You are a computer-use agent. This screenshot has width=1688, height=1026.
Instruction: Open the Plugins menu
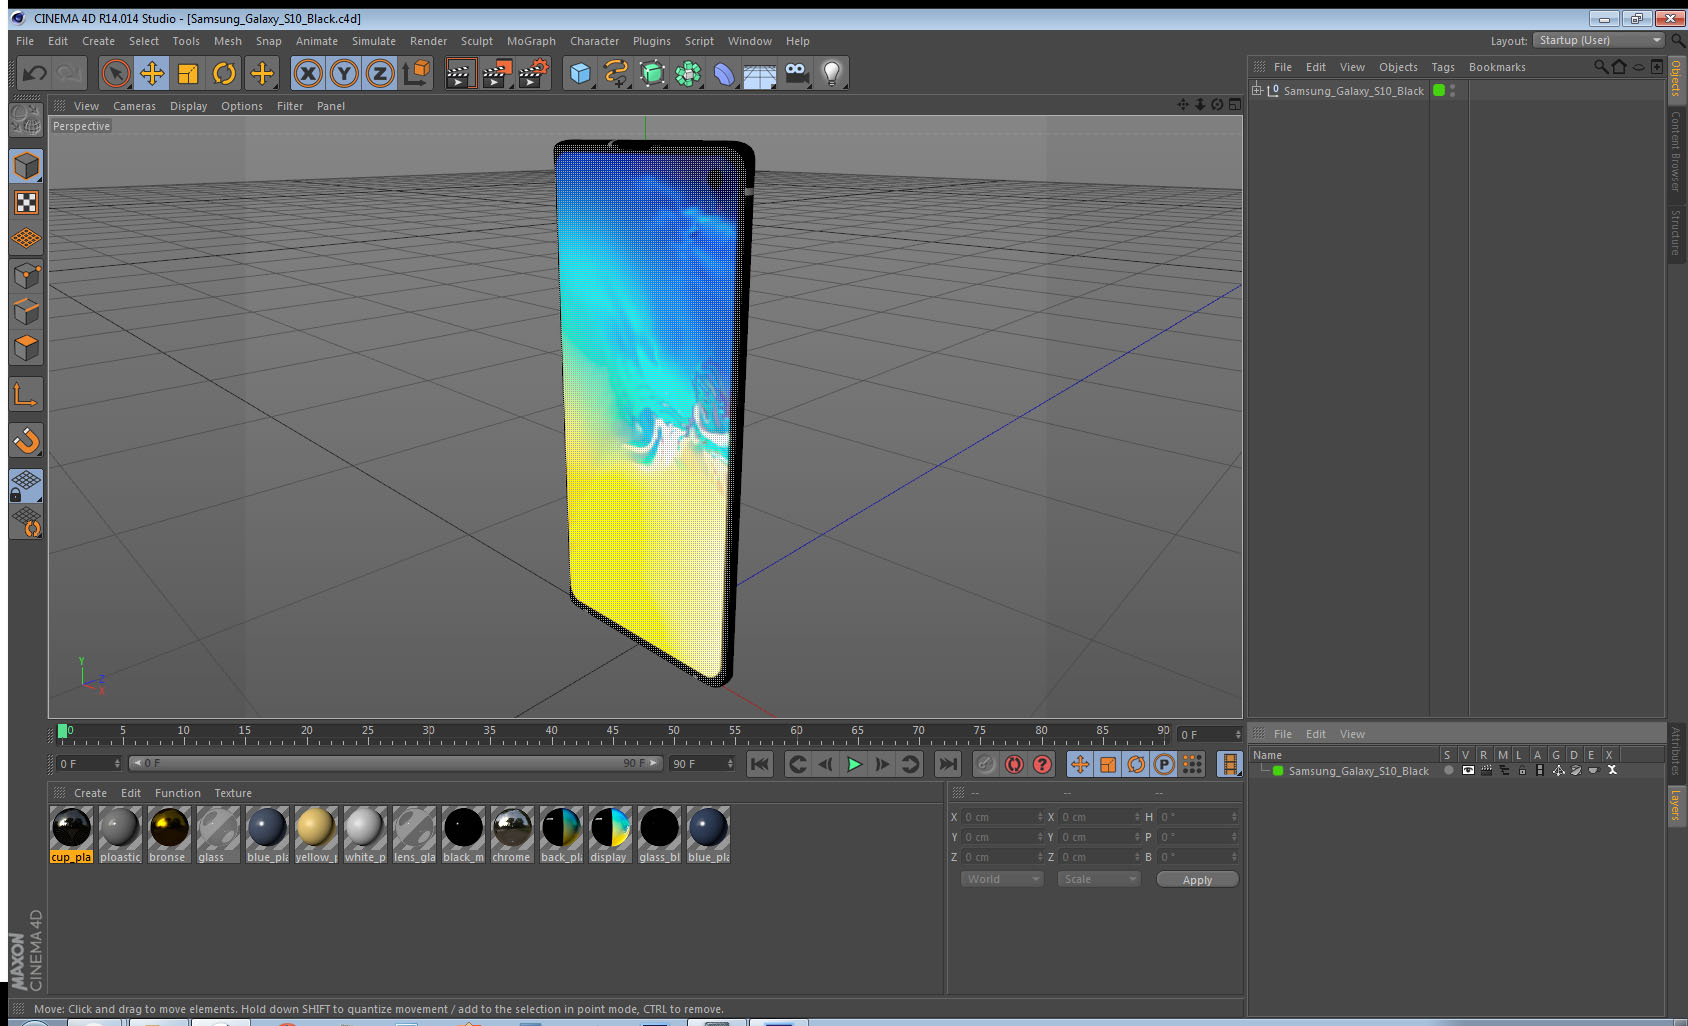[x=652, y=41]
